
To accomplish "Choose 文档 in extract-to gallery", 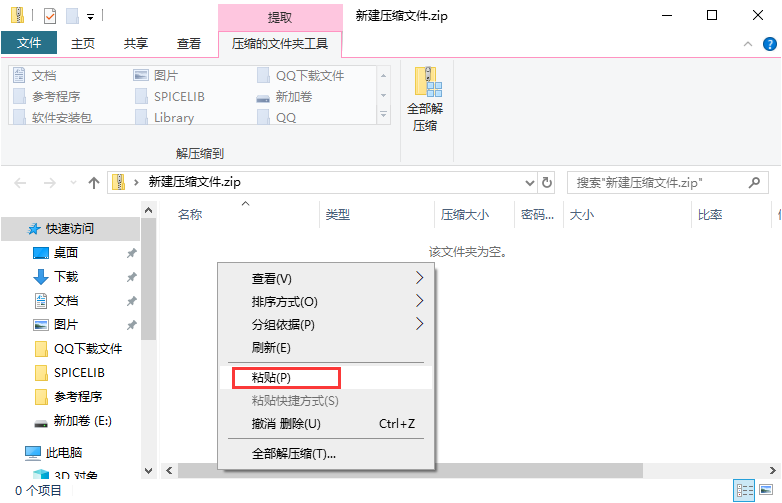I will tap(35, 75).
